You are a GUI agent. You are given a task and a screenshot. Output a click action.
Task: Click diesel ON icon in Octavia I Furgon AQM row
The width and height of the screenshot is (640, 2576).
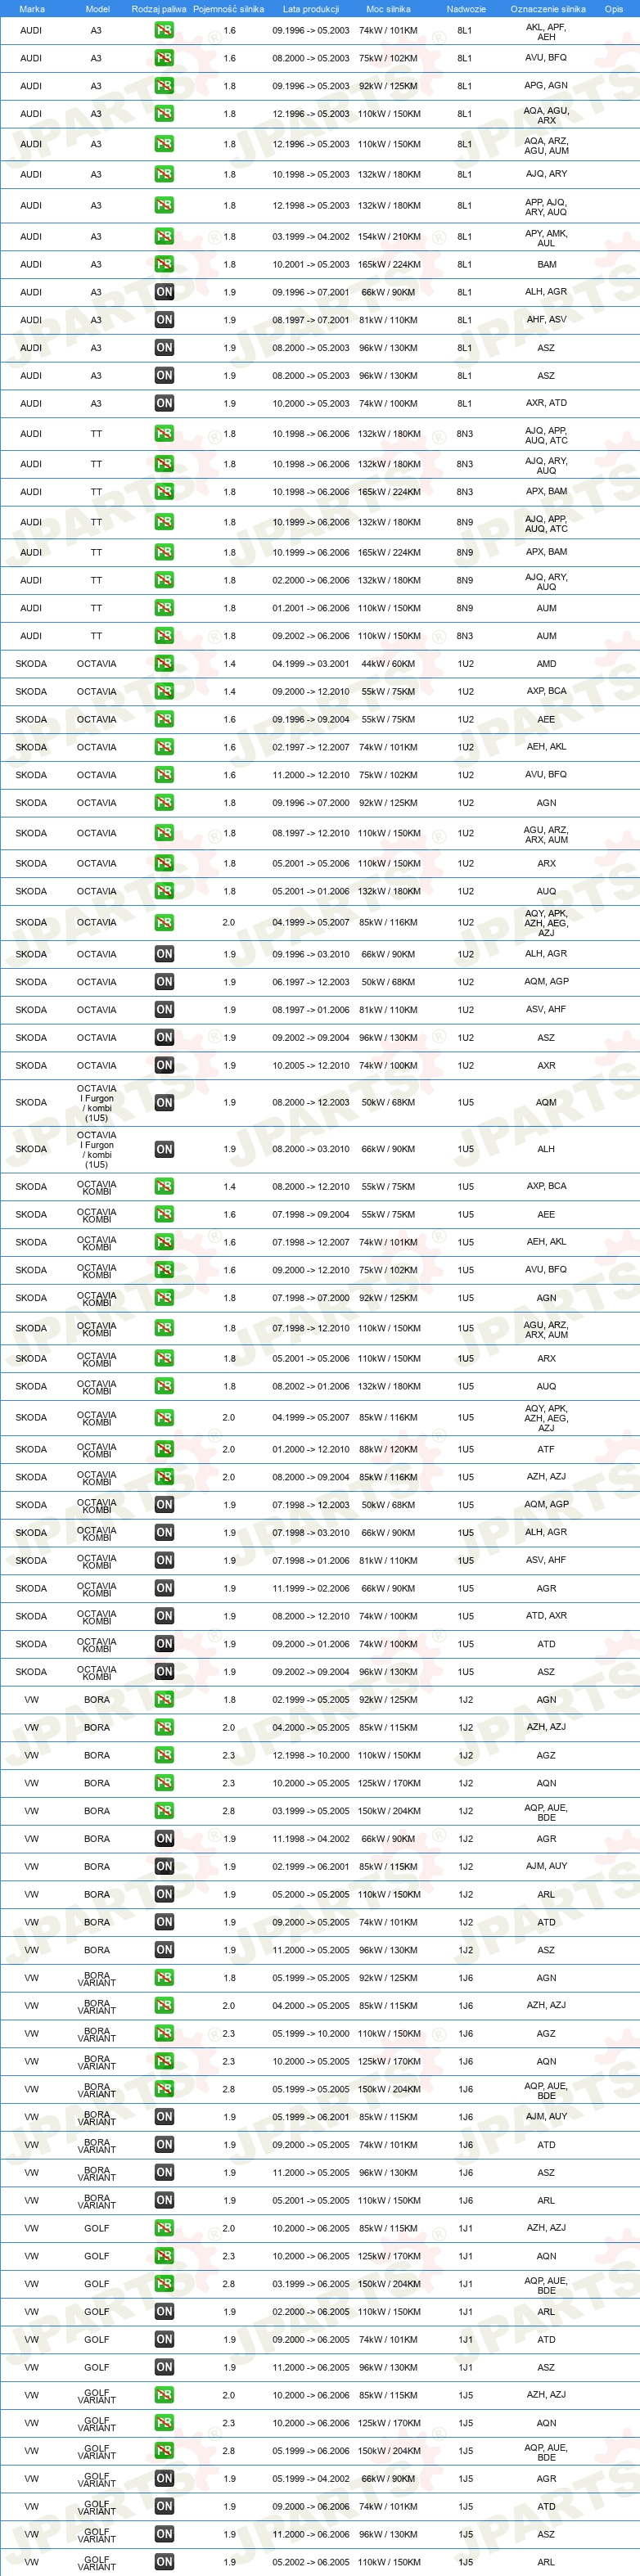[x=164, y=1103]
